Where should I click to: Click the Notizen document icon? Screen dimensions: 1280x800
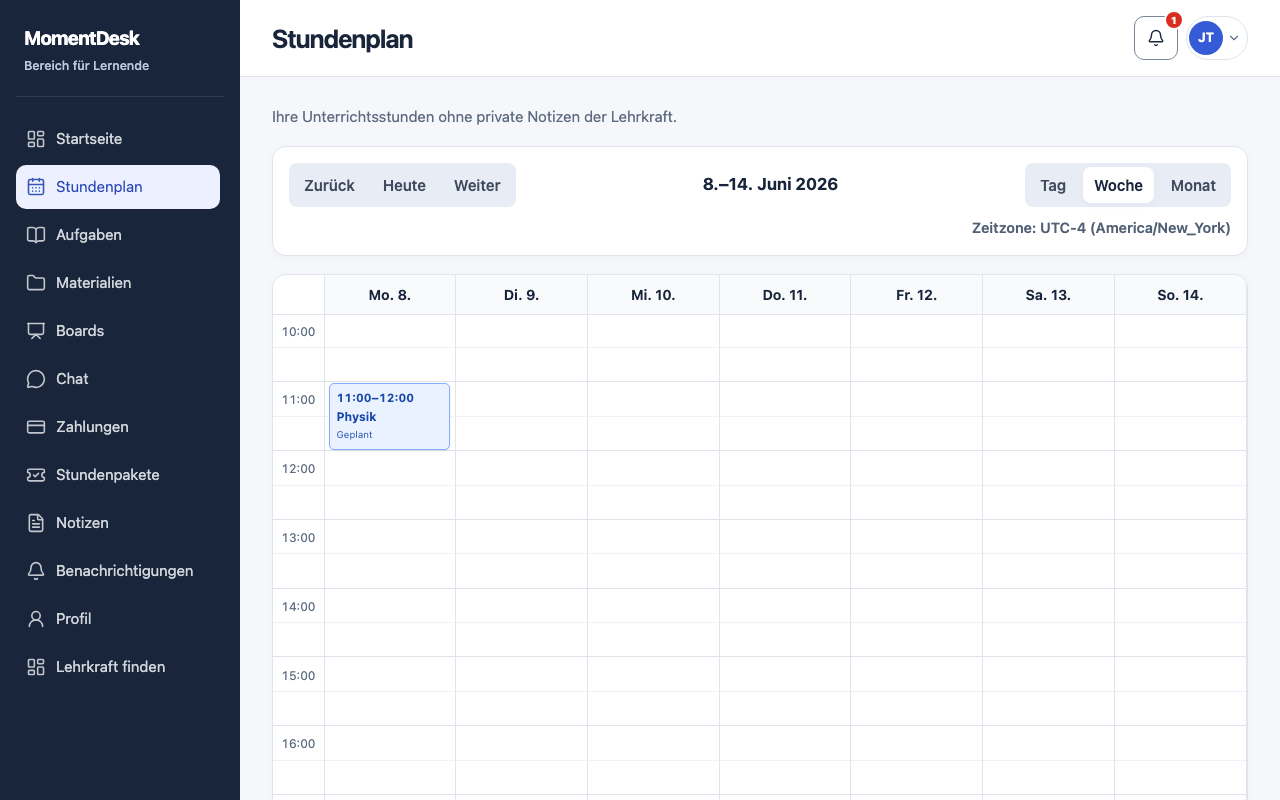[x=36, y=523]
